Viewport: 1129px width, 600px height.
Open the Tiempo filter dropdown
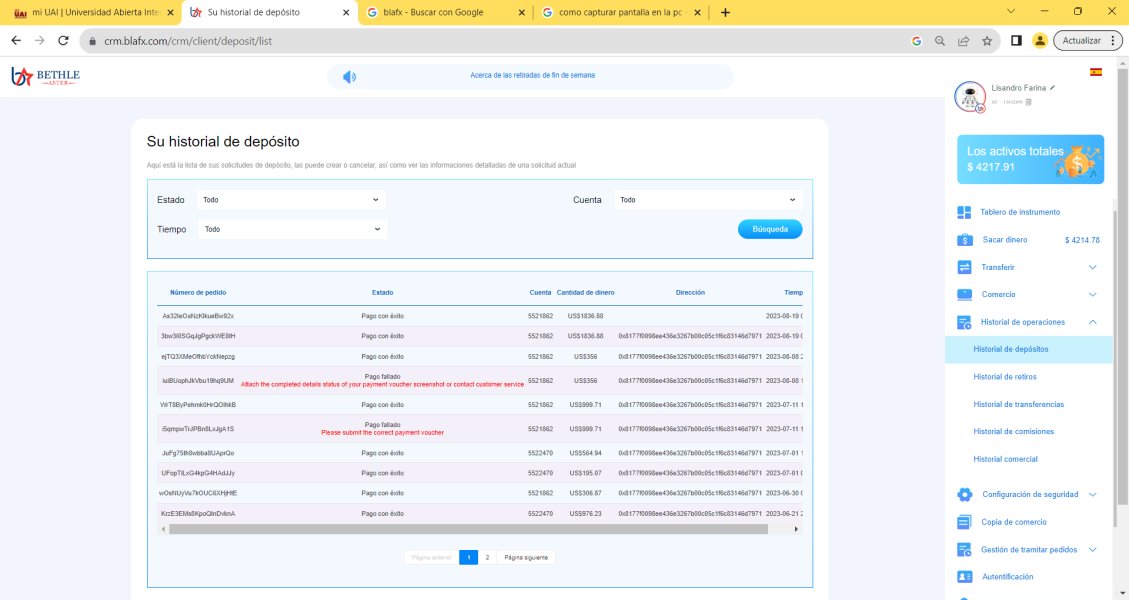[x=291, y=229]
